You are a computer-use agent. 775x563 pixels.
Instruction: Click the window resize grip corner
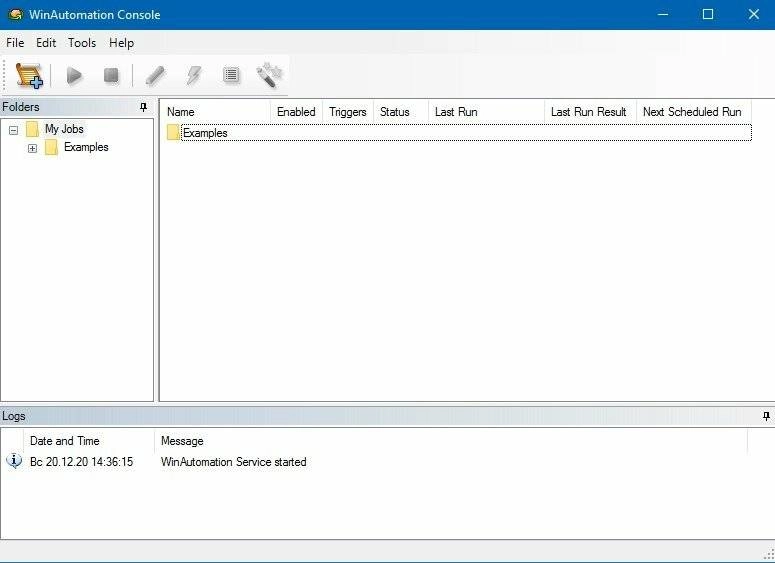769,556
